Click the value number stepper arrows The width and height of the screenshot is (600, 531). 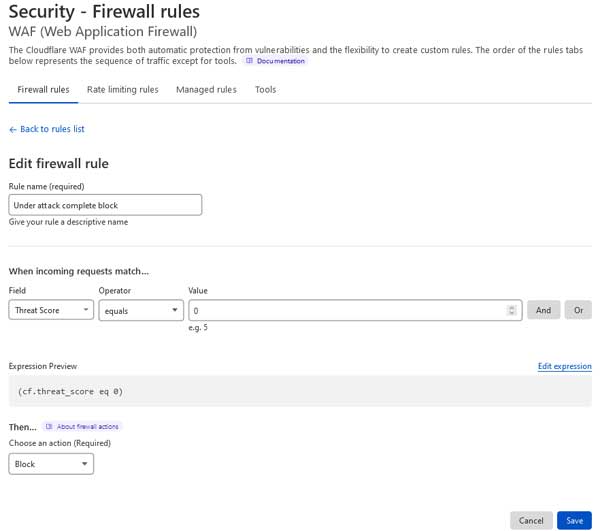click(512, 310)
